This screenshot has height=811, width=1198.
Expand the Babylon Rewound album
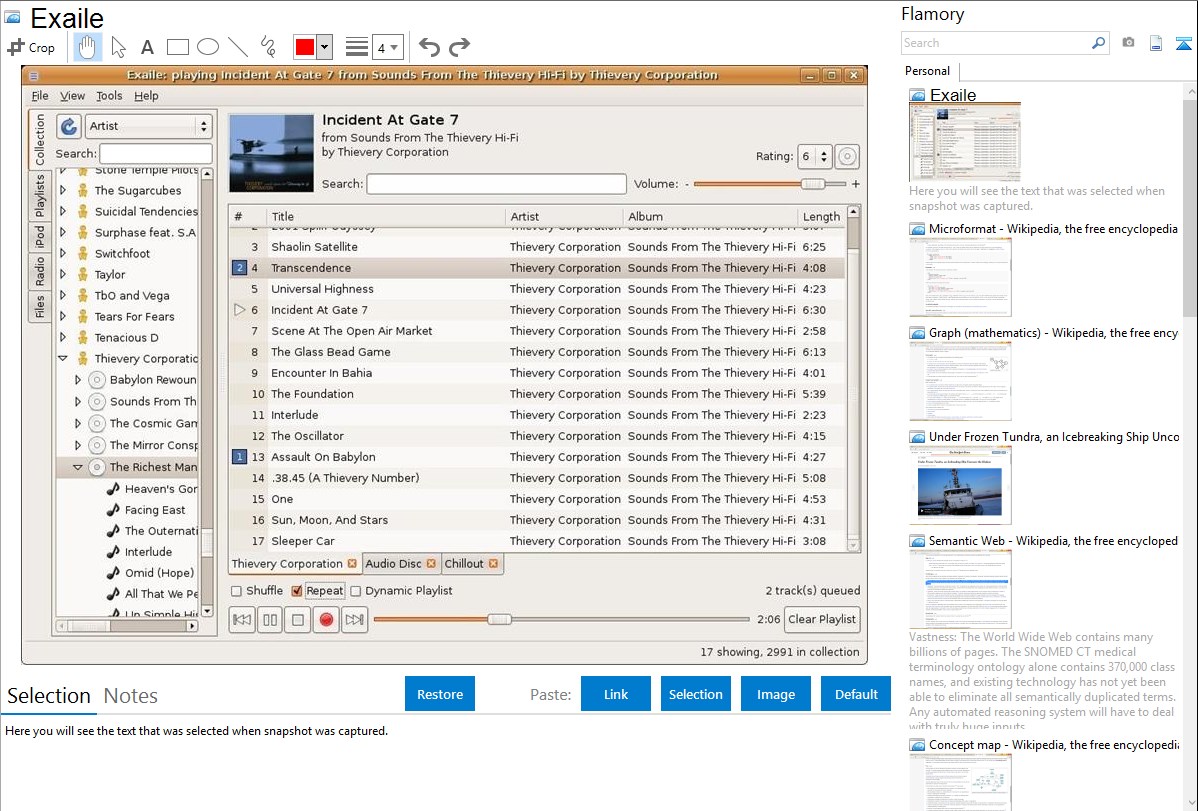point(78,380)
